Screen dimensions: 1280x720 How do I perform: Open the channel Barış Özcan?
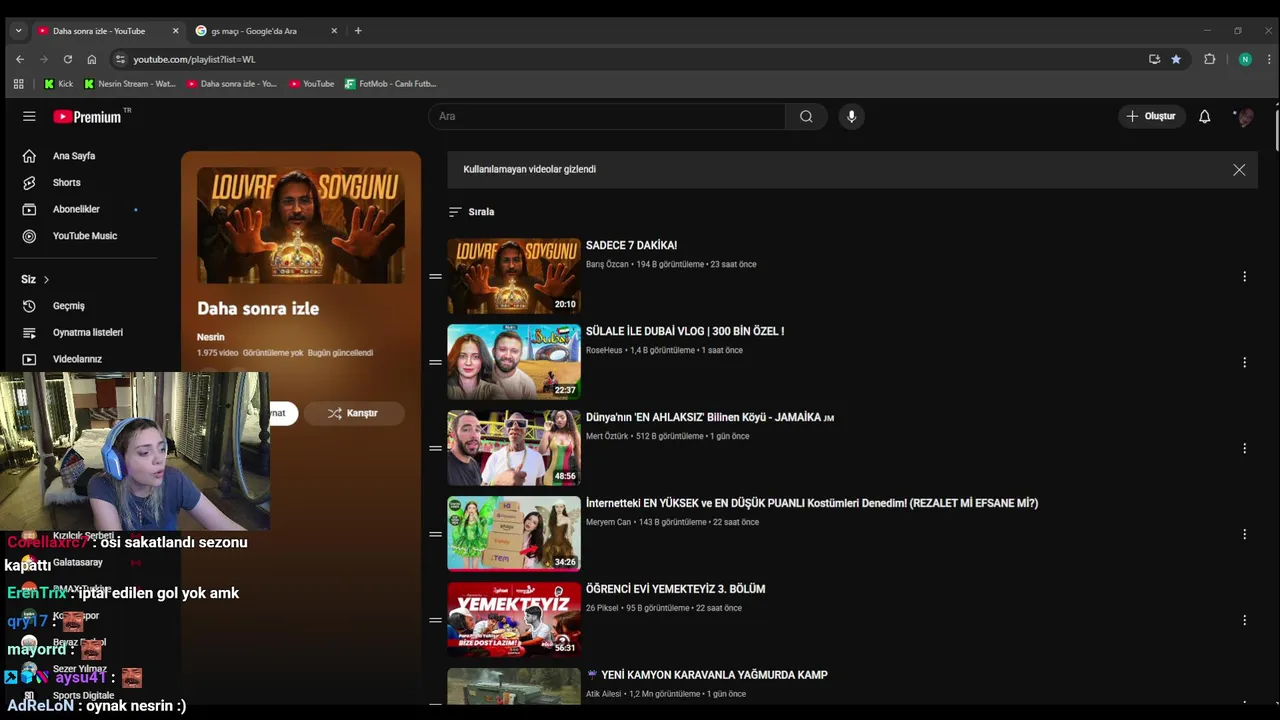[607, 264]
